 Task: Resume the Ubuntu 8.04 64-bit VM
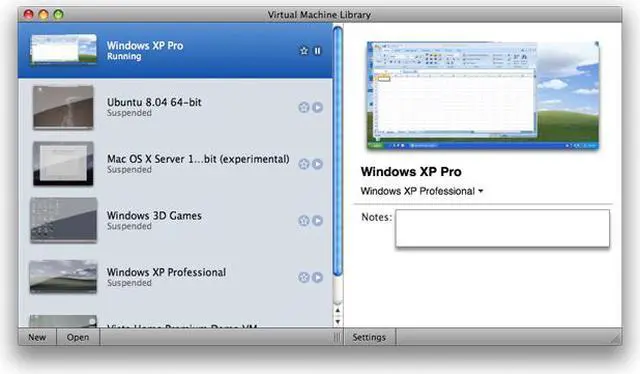[x=318, y=107]
